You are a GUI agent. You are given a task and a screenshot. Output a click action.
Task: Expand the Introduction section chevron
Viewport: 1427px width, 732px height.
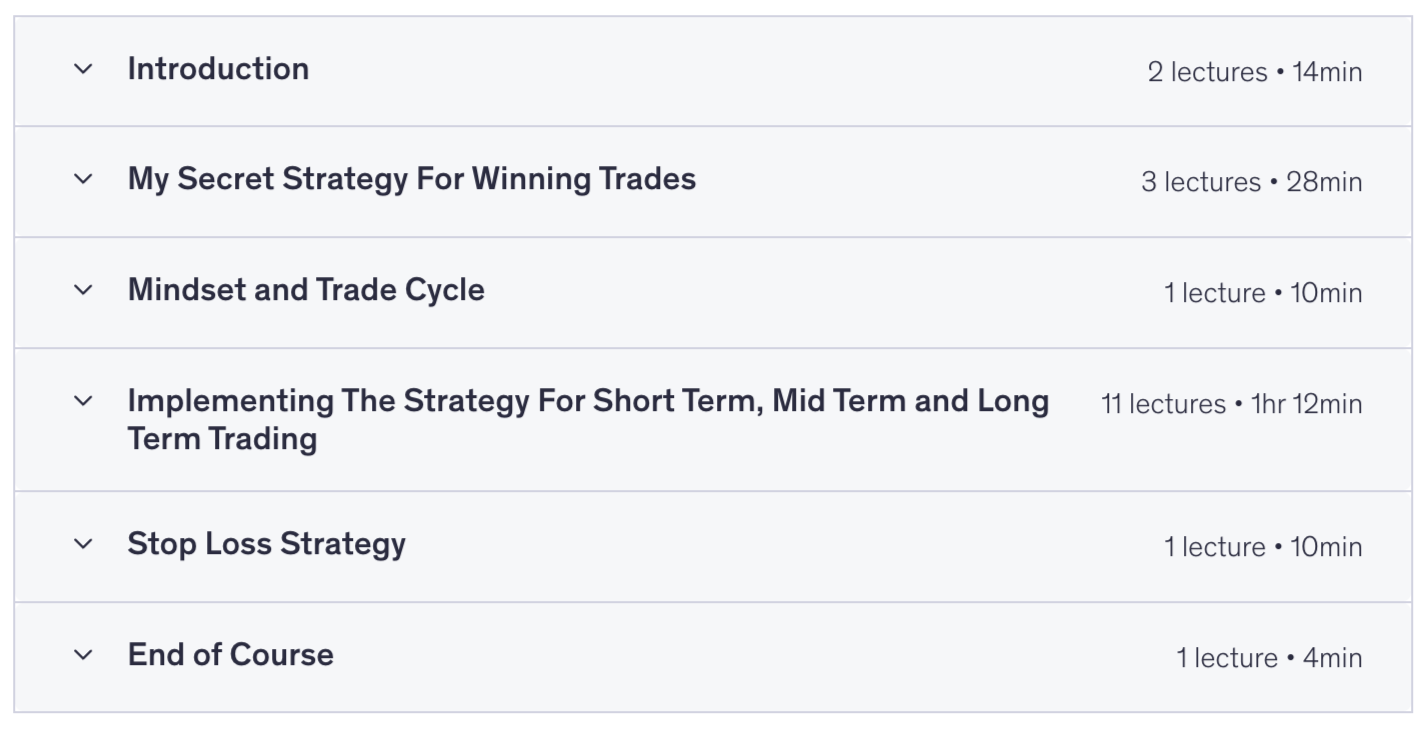(x=84, y=69)
